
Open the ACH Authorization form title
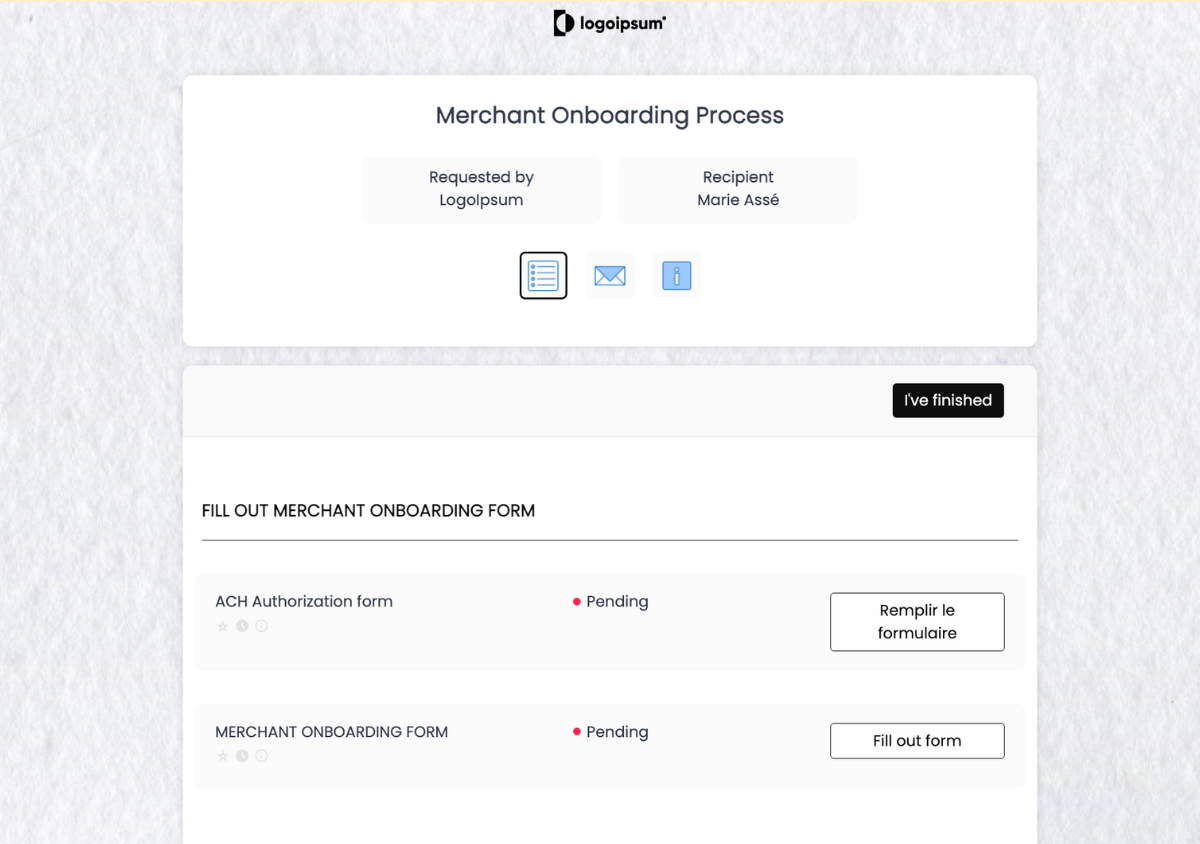click(304, 602)
